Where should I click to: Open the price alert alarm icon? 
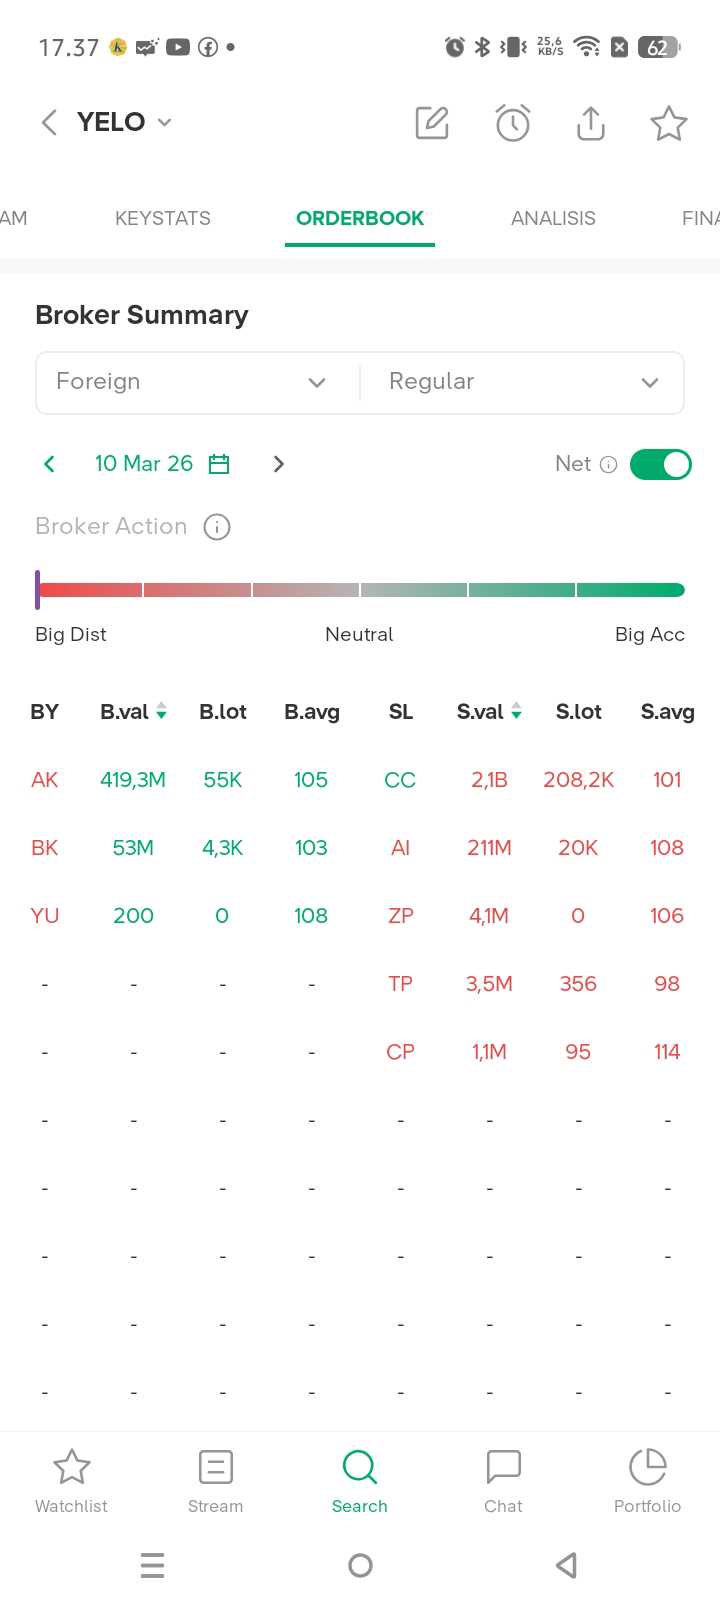[x=512, y=123]
